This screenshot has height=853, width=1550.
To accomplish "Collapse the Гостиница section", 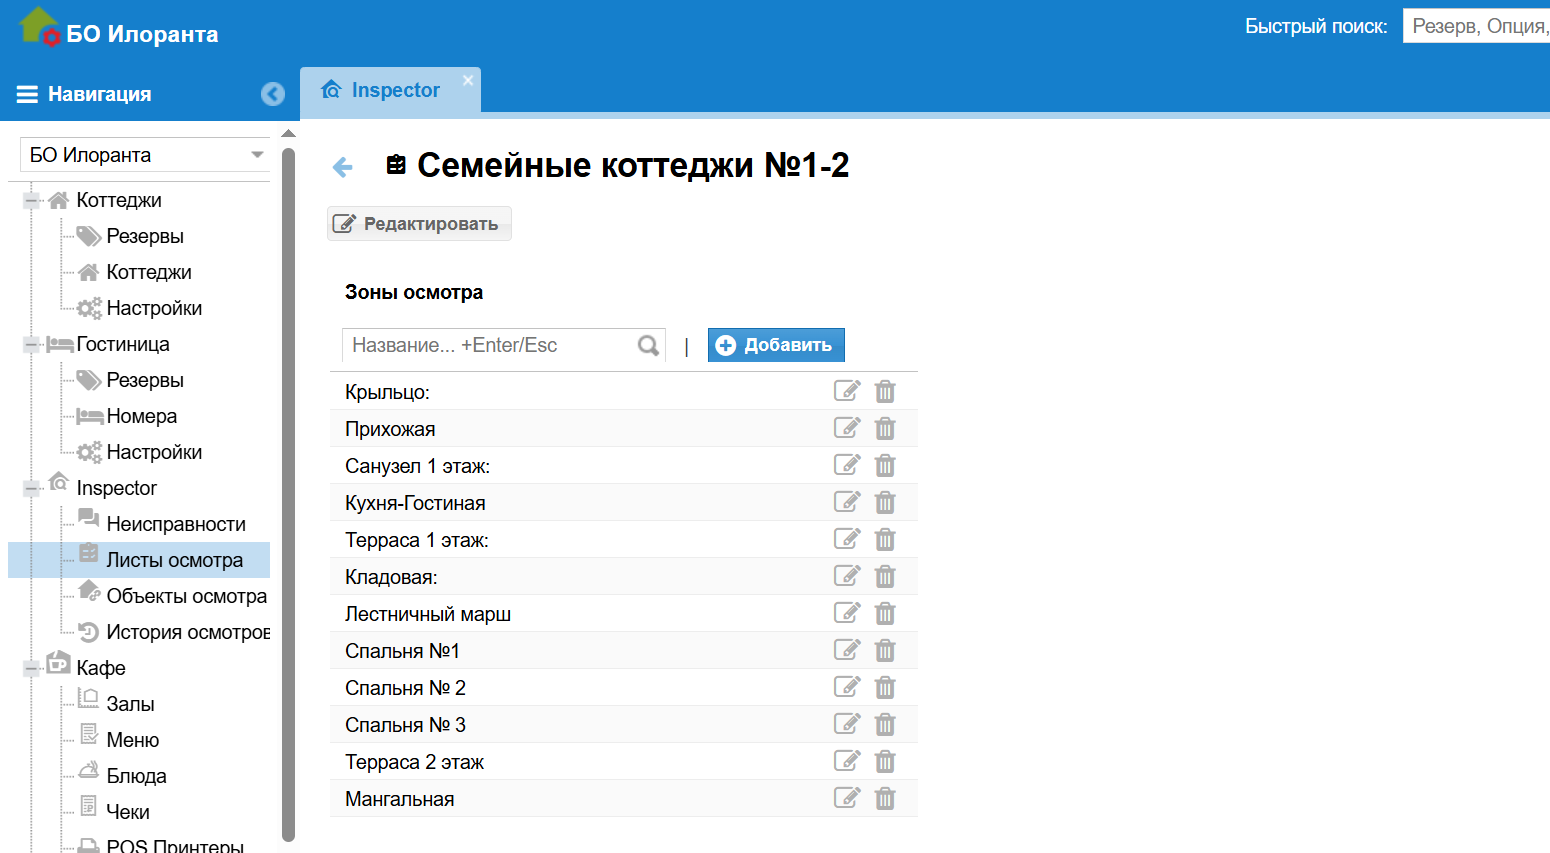I will click(x=30, y=343).
